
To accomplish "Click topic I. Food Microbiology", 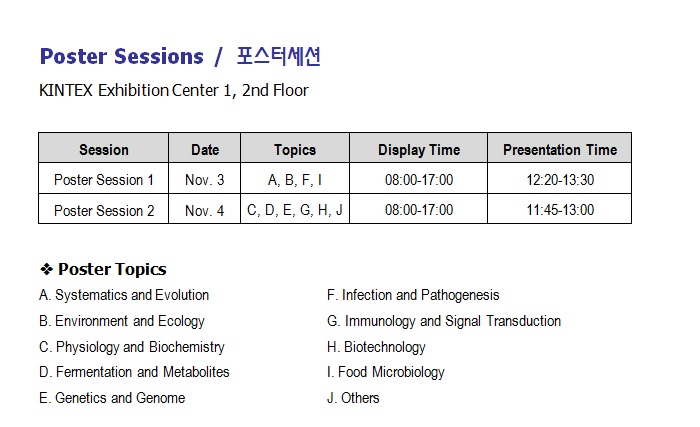I will click(x=386, y=372).
